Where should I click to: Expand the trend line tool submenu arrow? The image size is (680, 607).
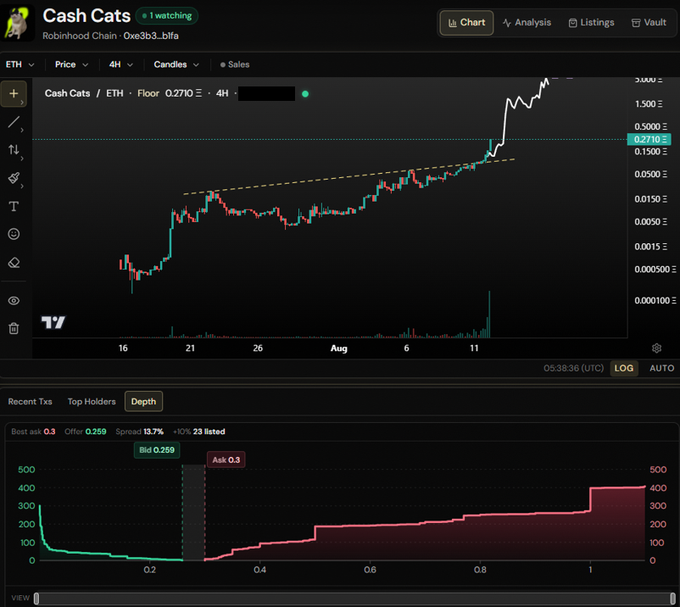click(x=22, y=130)
